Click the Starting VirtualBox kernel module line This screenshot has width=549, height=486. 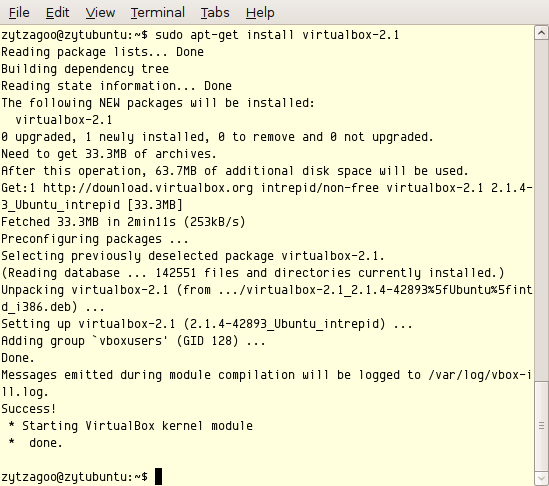click(x=131, y=426)
